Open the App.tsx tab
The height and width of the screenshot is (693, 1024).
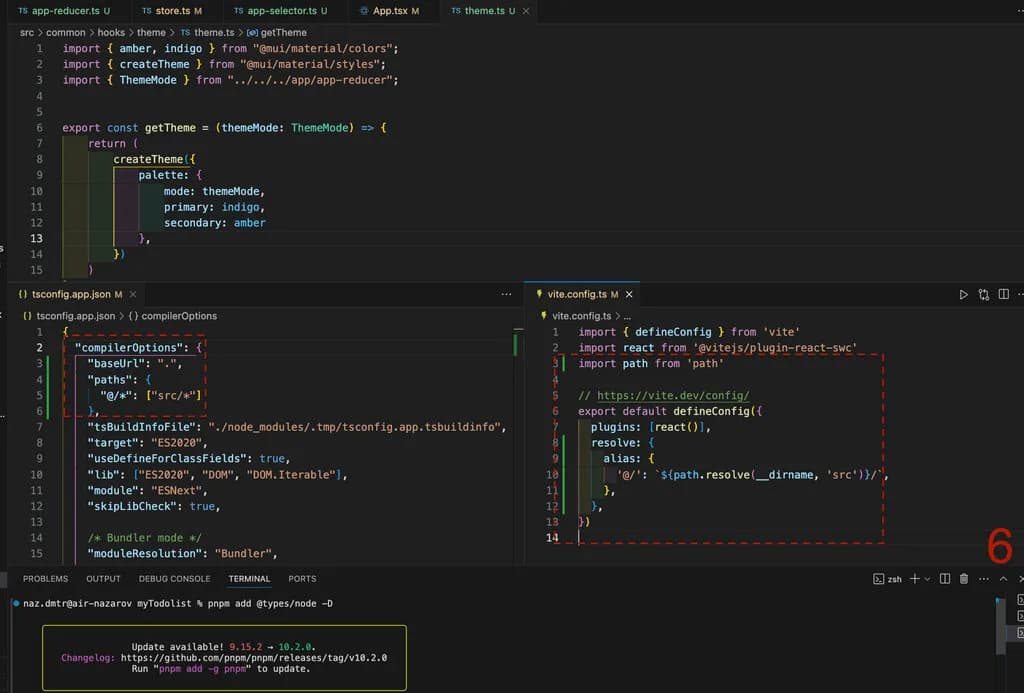(x=389, y=11)
